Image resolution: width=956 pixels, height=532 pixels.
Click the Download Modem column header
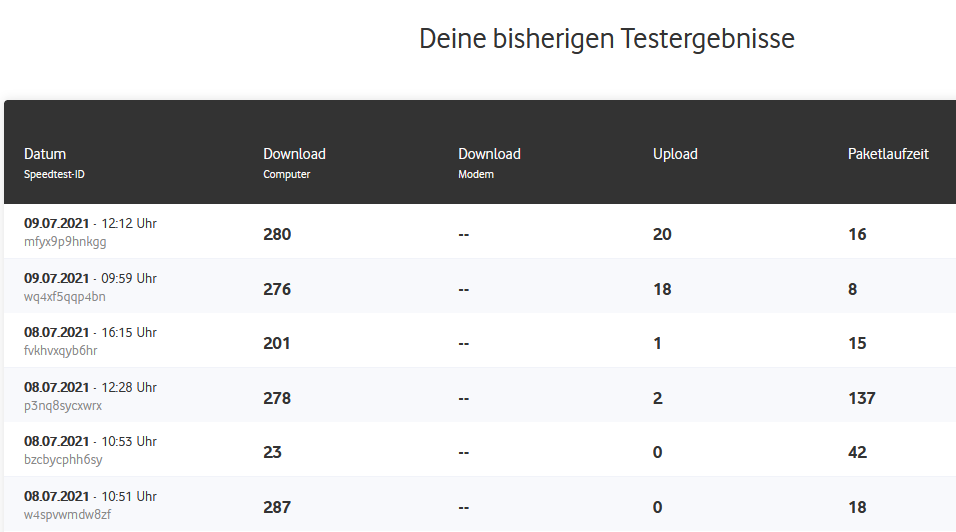[489, 154]
